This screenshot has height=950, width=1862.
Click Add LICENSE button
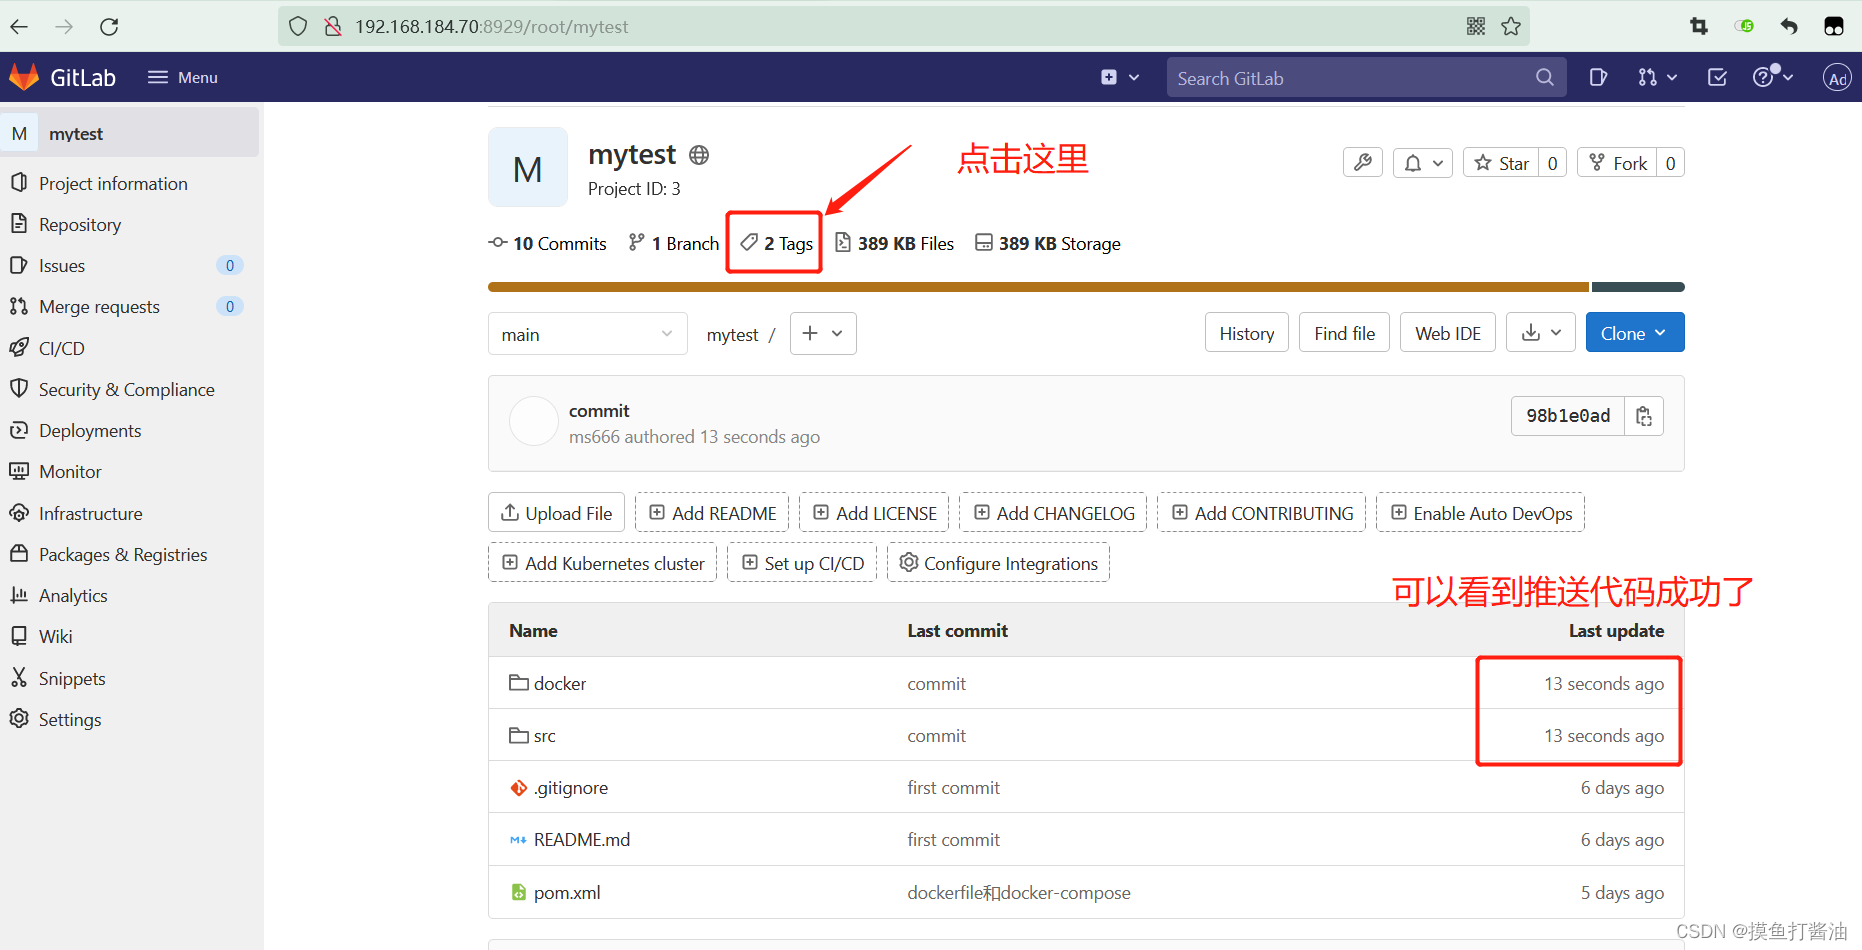click(875, 512)
